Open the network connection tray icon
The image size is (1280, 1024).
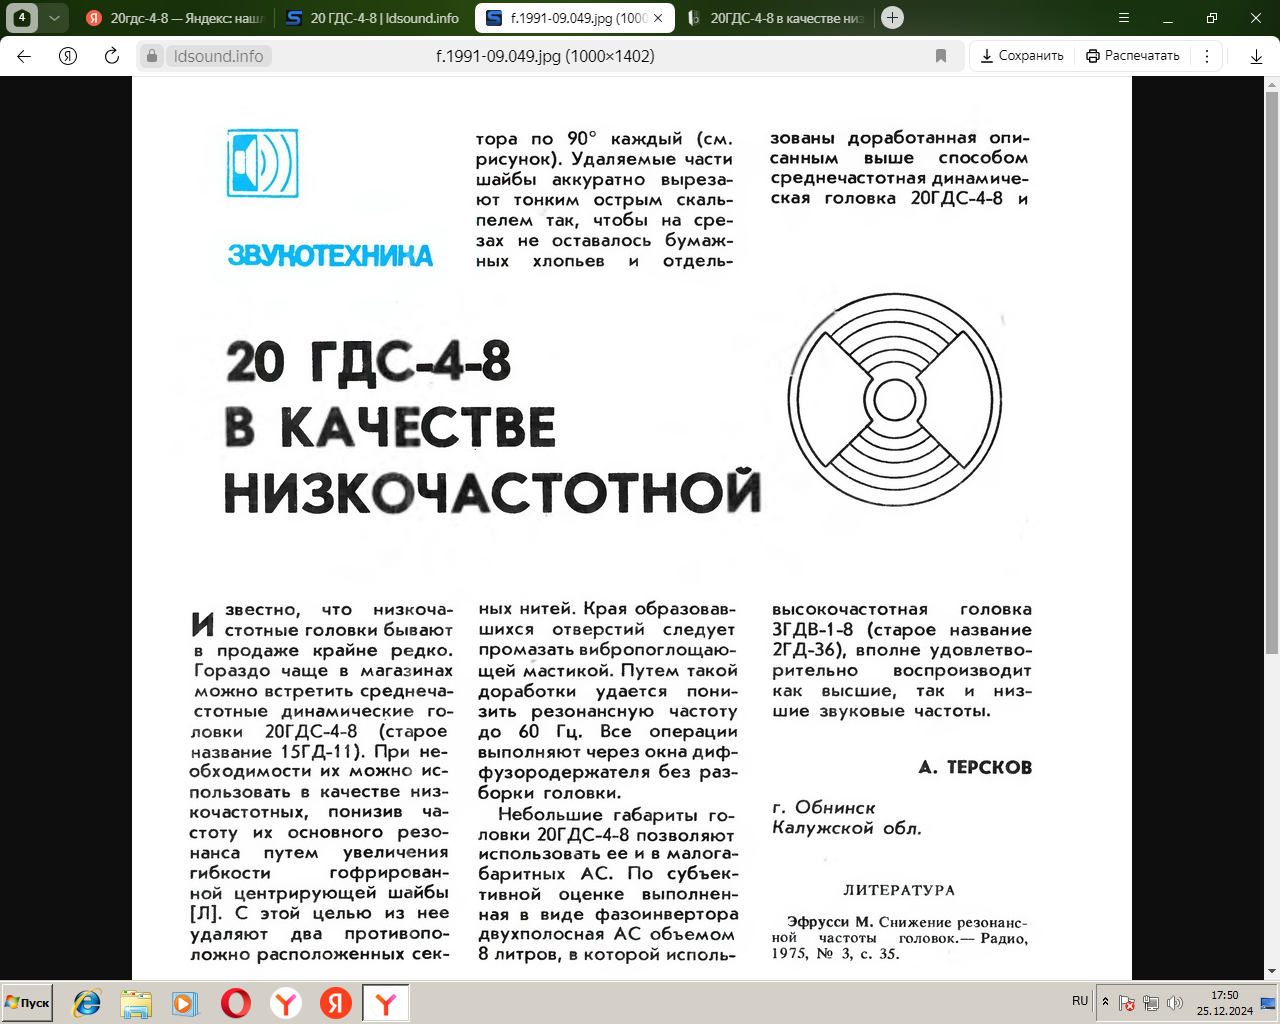point(1151,1003)
